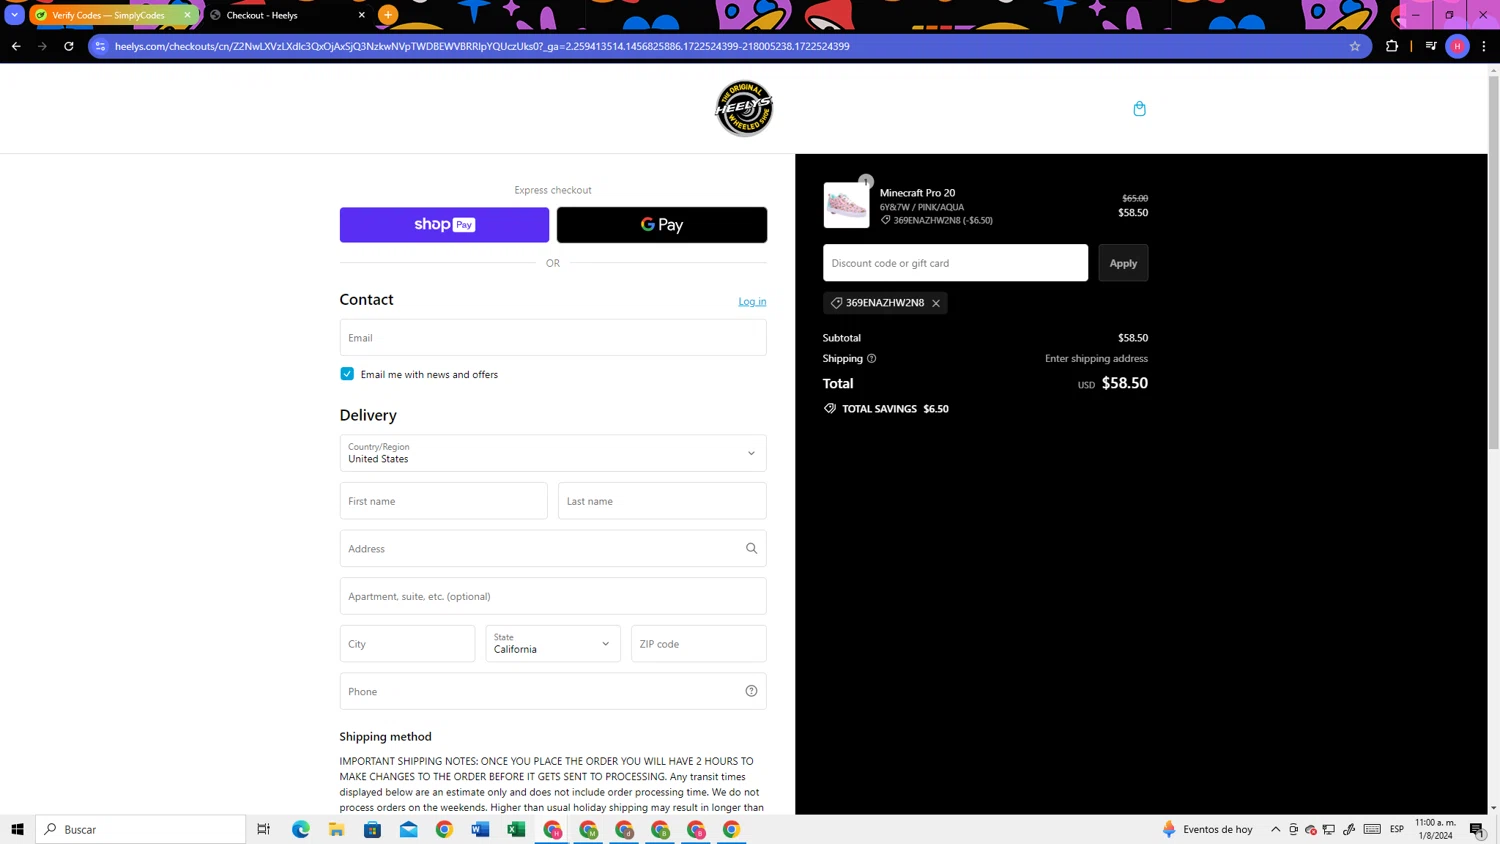This screenshot has height=844, width=1500.
Task: Go back to the previous page
Action: click(x=16, y=46)
